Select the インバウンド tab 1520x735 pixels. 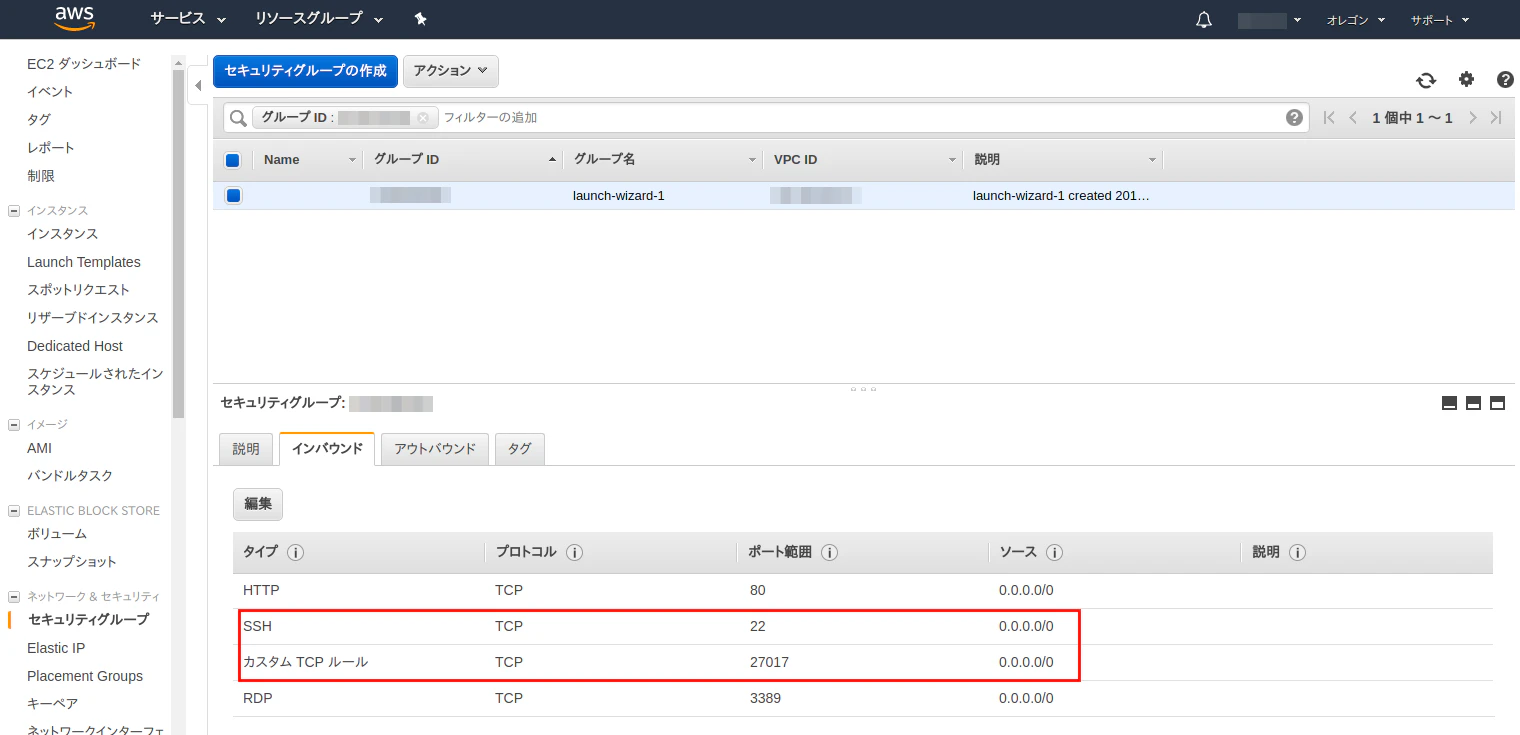pos(327,449)
